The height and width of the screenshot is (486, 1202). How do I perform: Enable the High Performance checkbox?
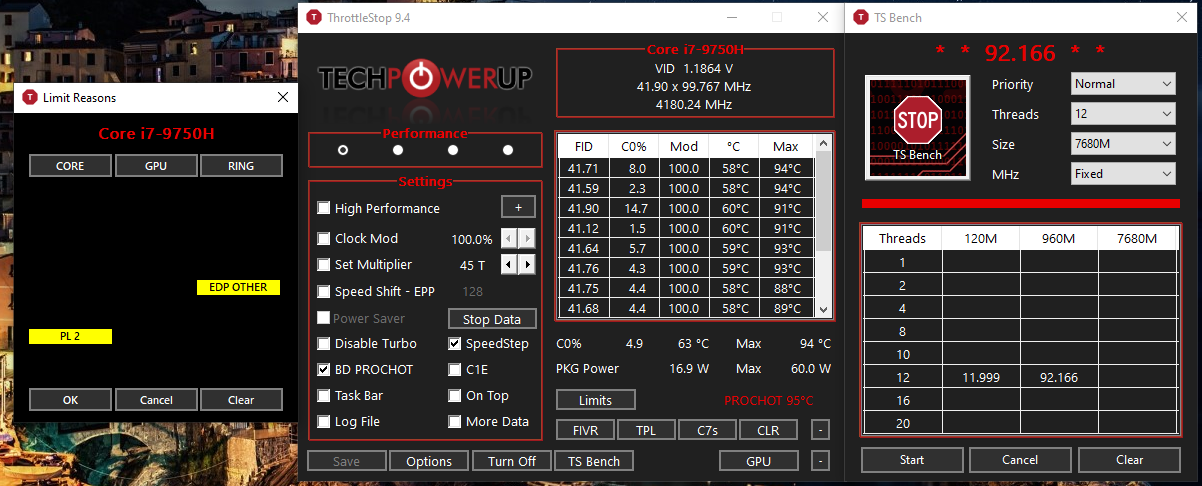(x=323, y=208)
